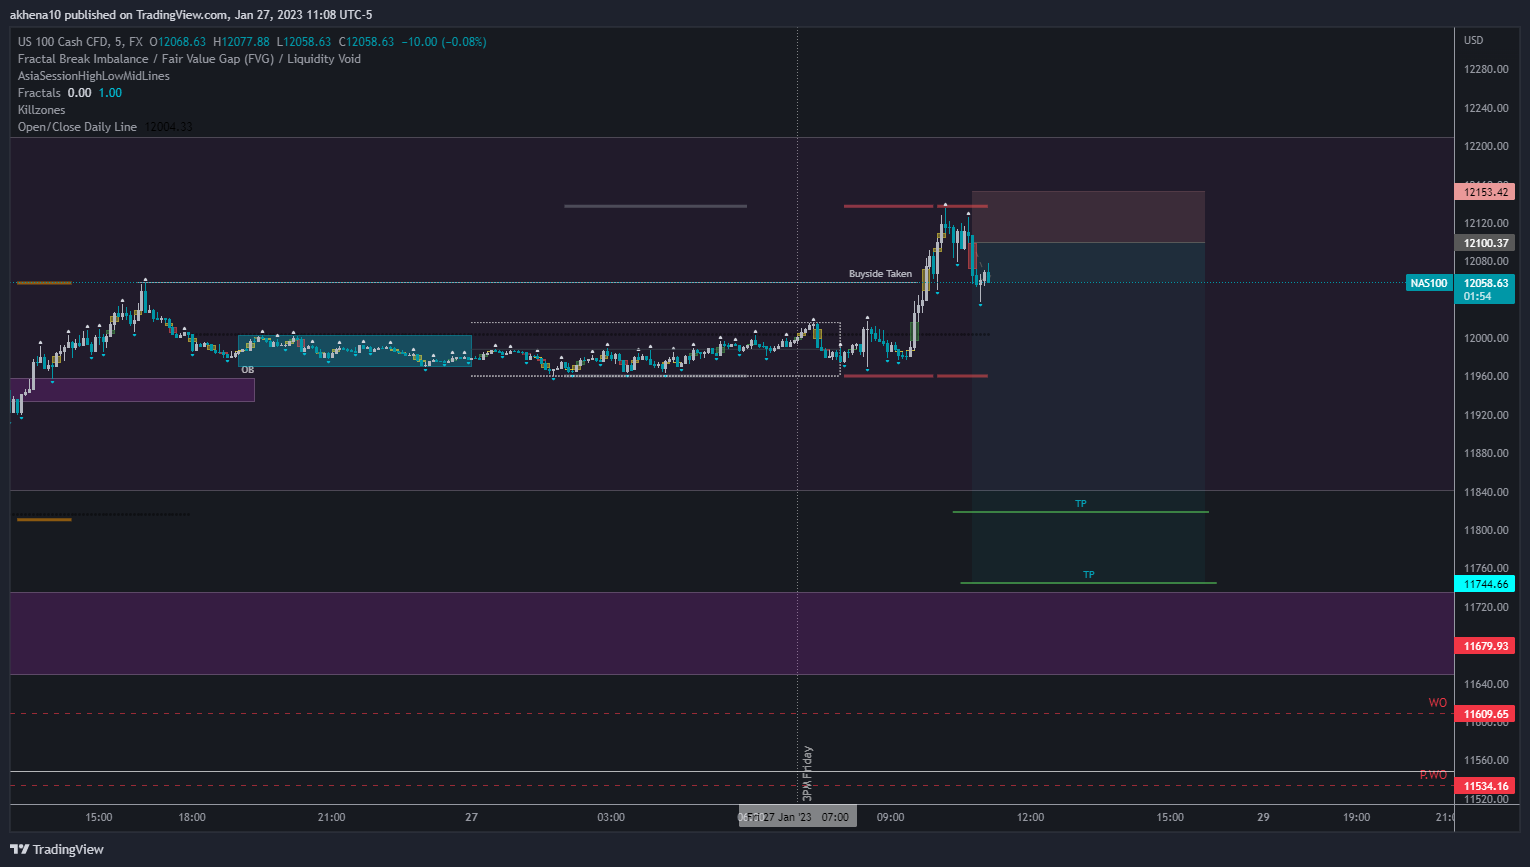This screenshot has height=867, width=1530.
Task: Click the 12100.37 entry price label
Action: click(x=1485, y=243)
